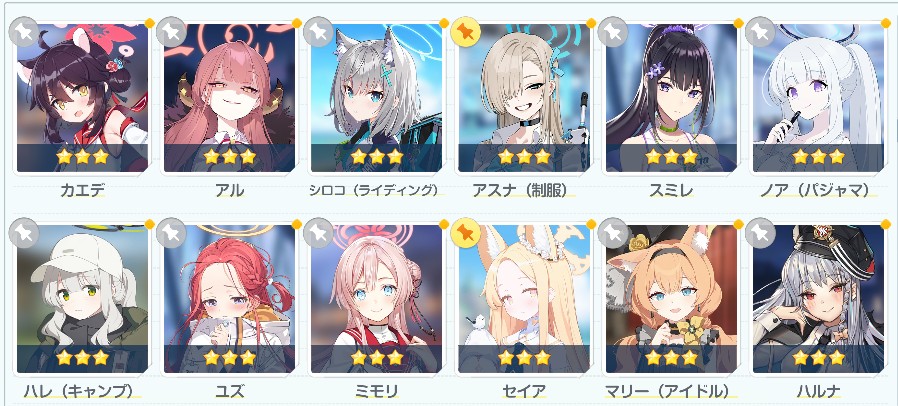Click the ミモリ name label
This screenshot has height=406, width=898.
pyautogui.click(x=376, y=392)
